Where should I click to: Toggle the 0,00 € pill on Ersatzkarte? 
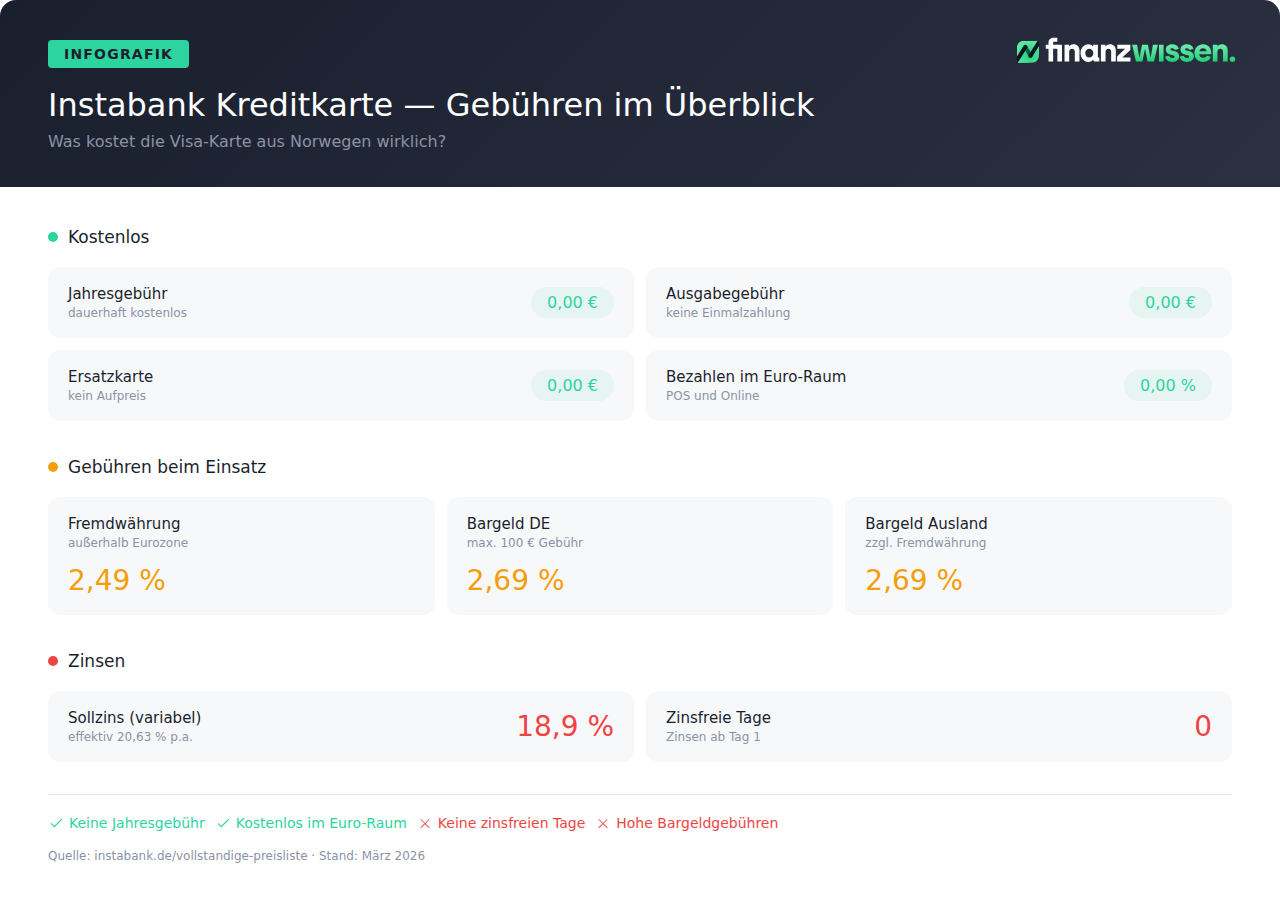pyautogui.click(x=572, y=385)
